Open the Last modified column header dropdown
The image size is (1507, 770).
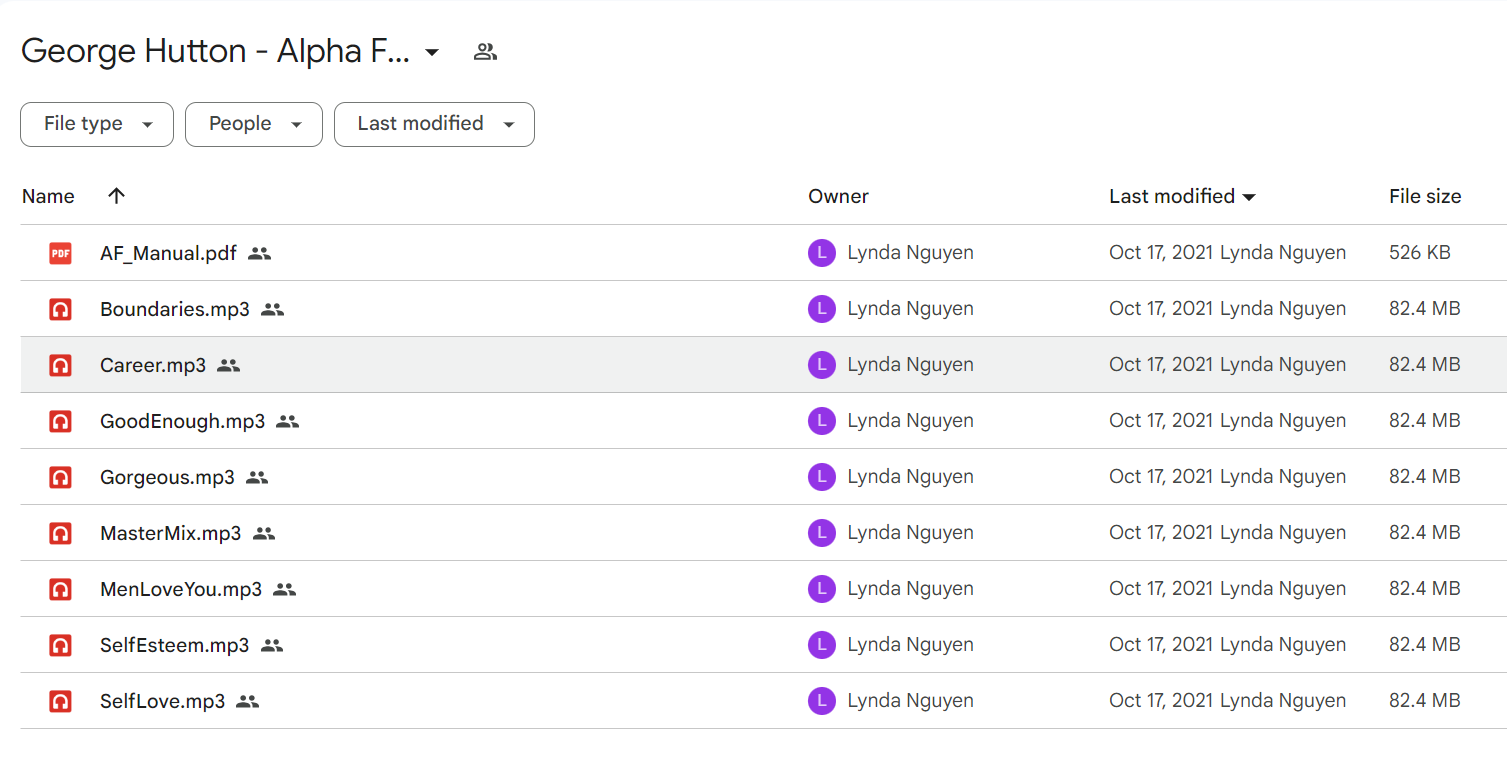(1249, 198)
